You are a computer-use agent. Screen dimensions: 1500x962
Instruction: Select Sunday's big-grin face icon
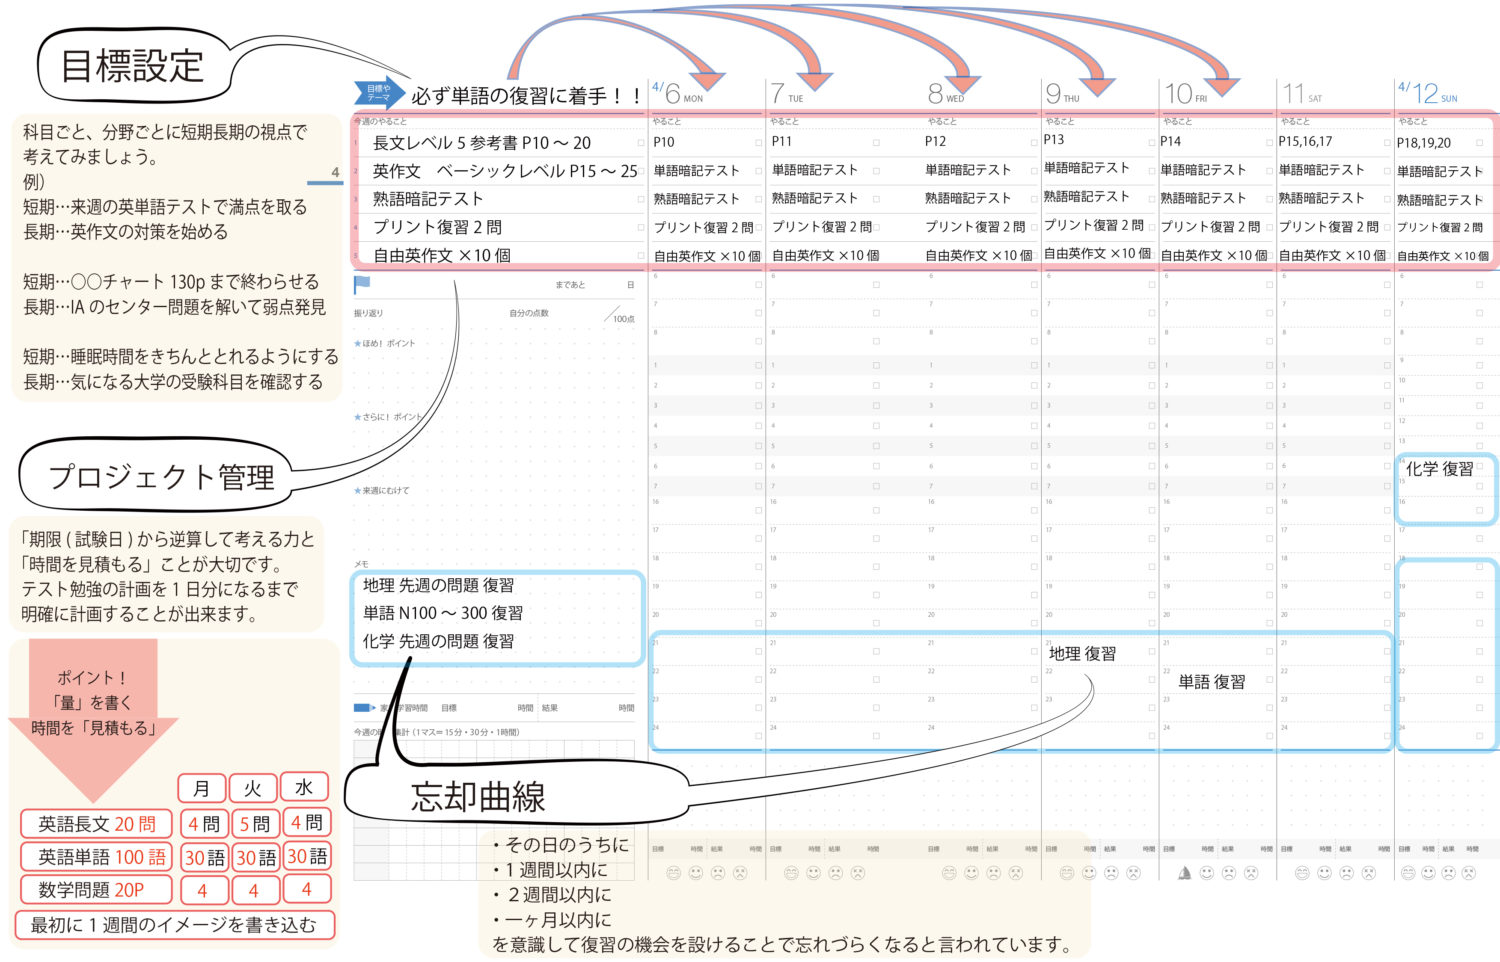(1408, 873)
